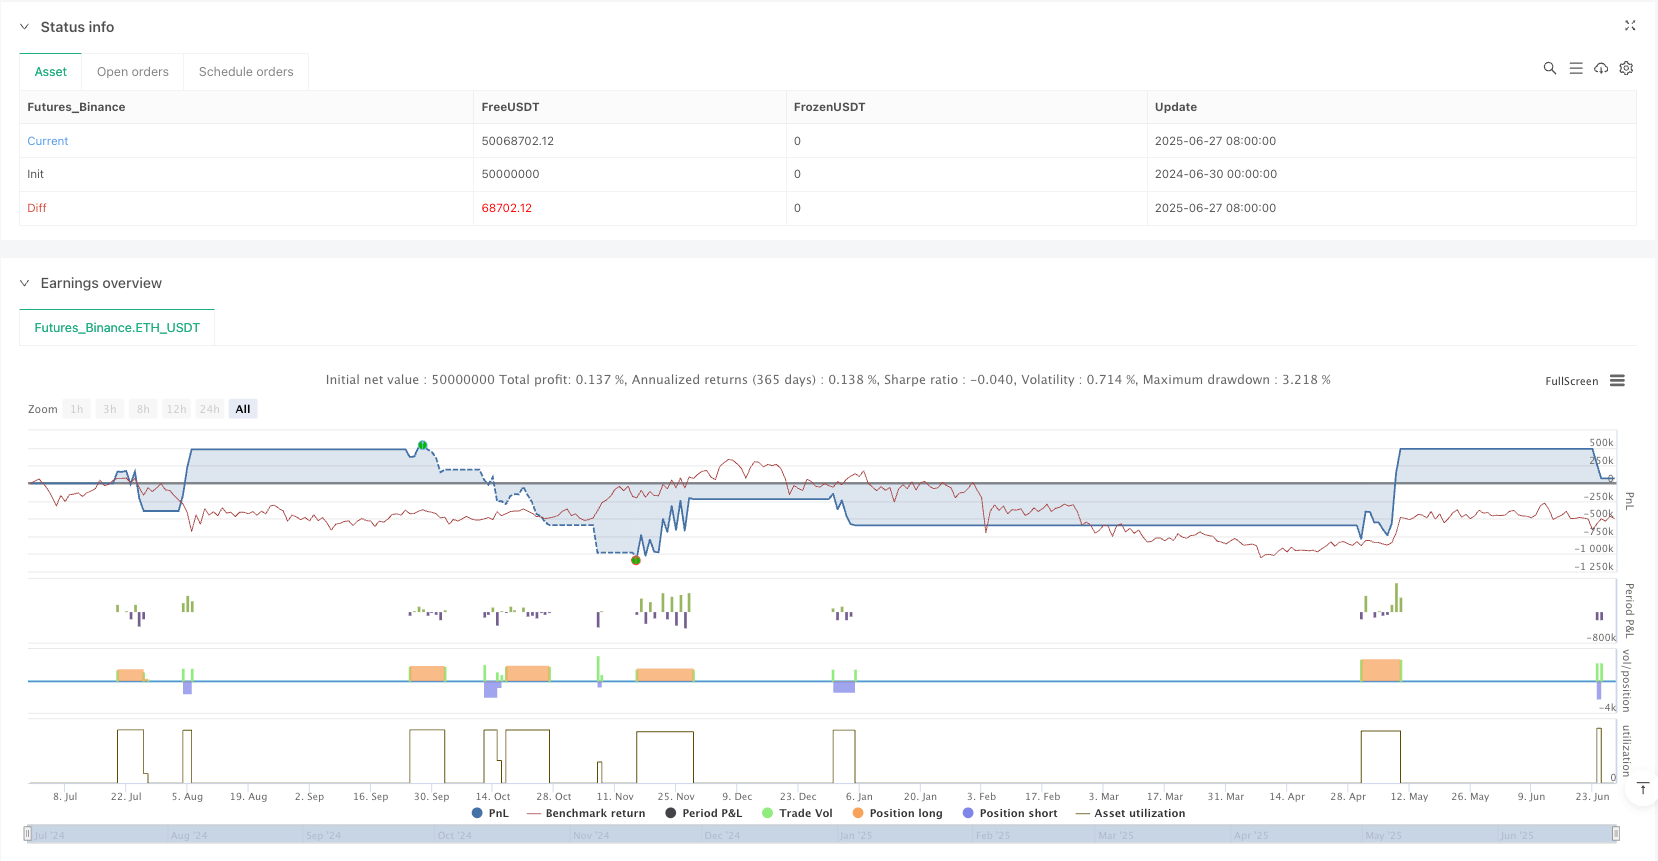The height and width of the screenshot is (861, 1658).
Task: Open the chart hamburger menu icon
Action: 1617,381
